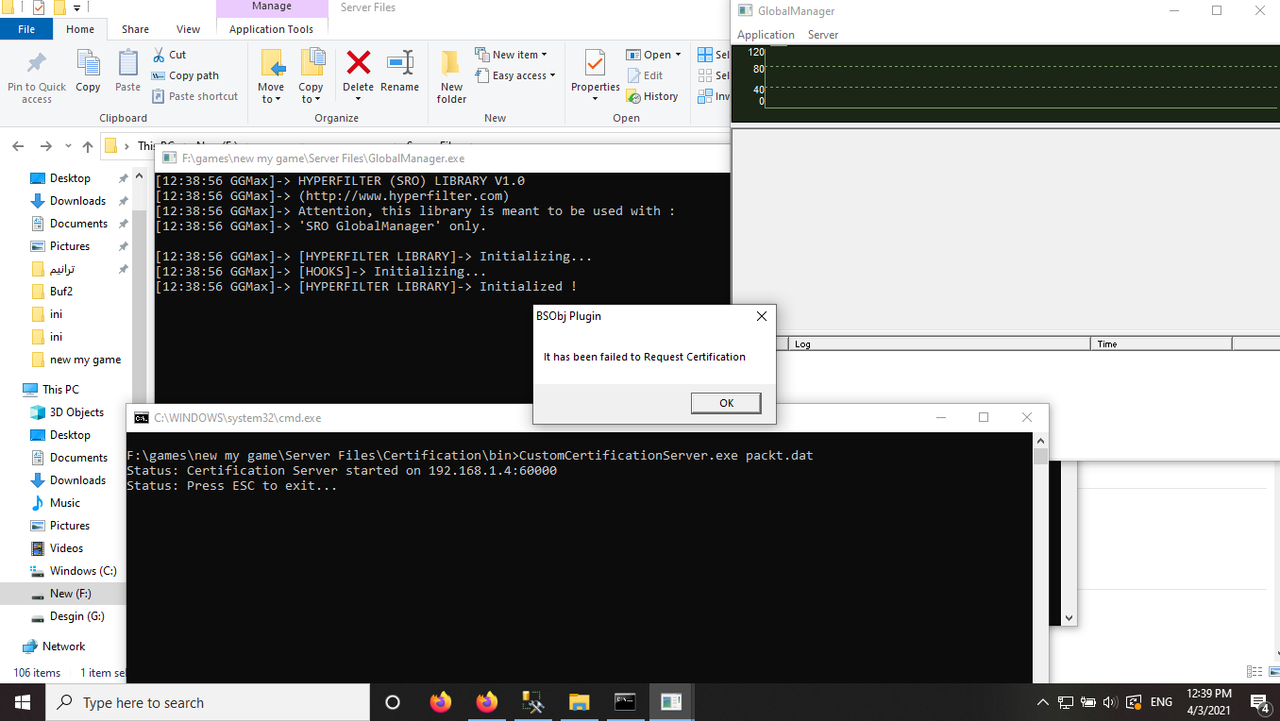Open notification center icon
1280x721 pixels.
pos(1259,702)
